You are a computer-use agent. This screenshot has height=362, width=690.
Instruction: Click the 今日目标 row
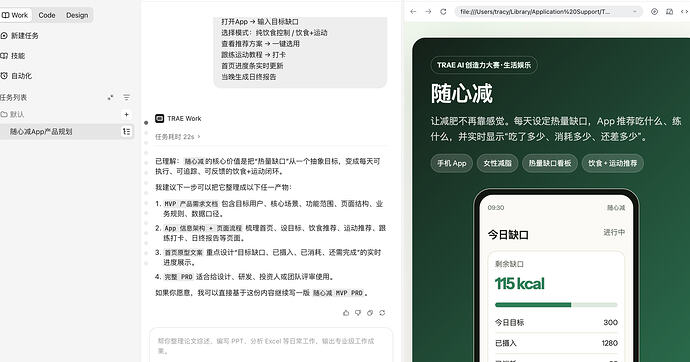[x=556, y=322]
